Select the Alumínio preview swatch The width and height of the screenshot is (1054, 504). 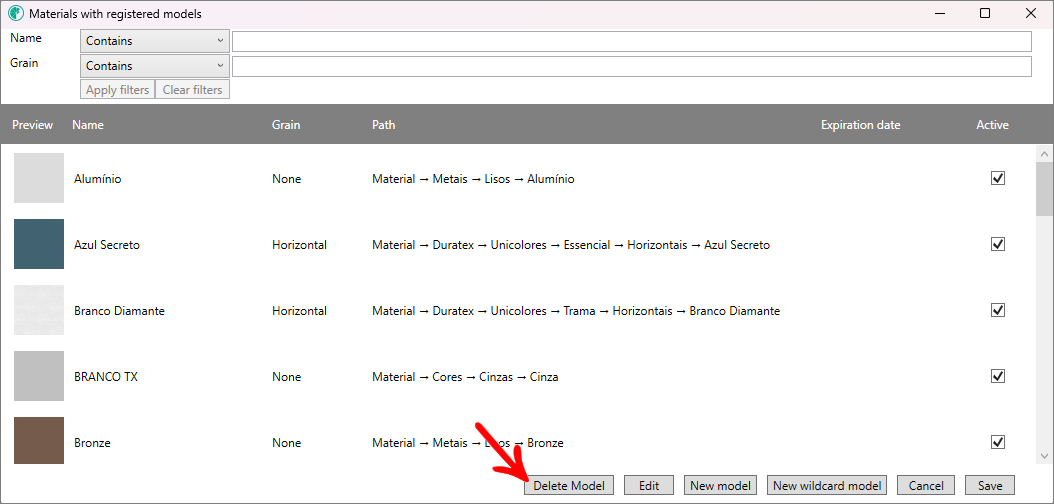[39, 178]
